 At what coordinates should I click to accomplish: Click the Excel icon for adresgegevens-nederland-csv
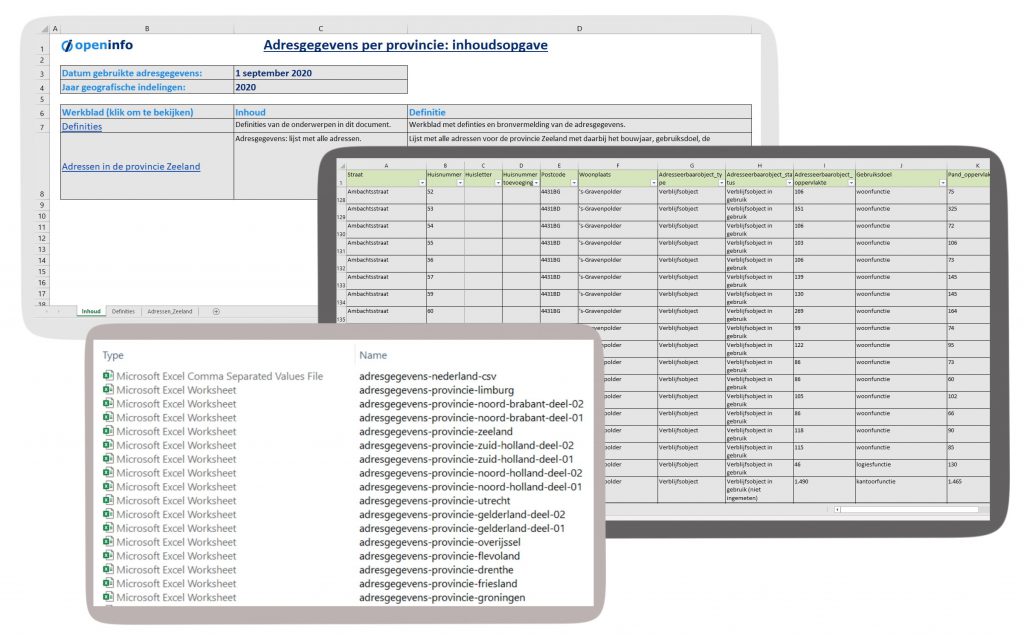point(108,376)
